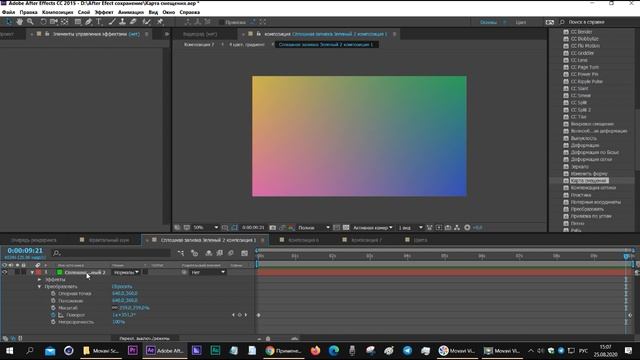The width and height of the screenshot is (640, 360).
Task: Toggle the Scale stopwatch
Action: click(x=53, y=308)
